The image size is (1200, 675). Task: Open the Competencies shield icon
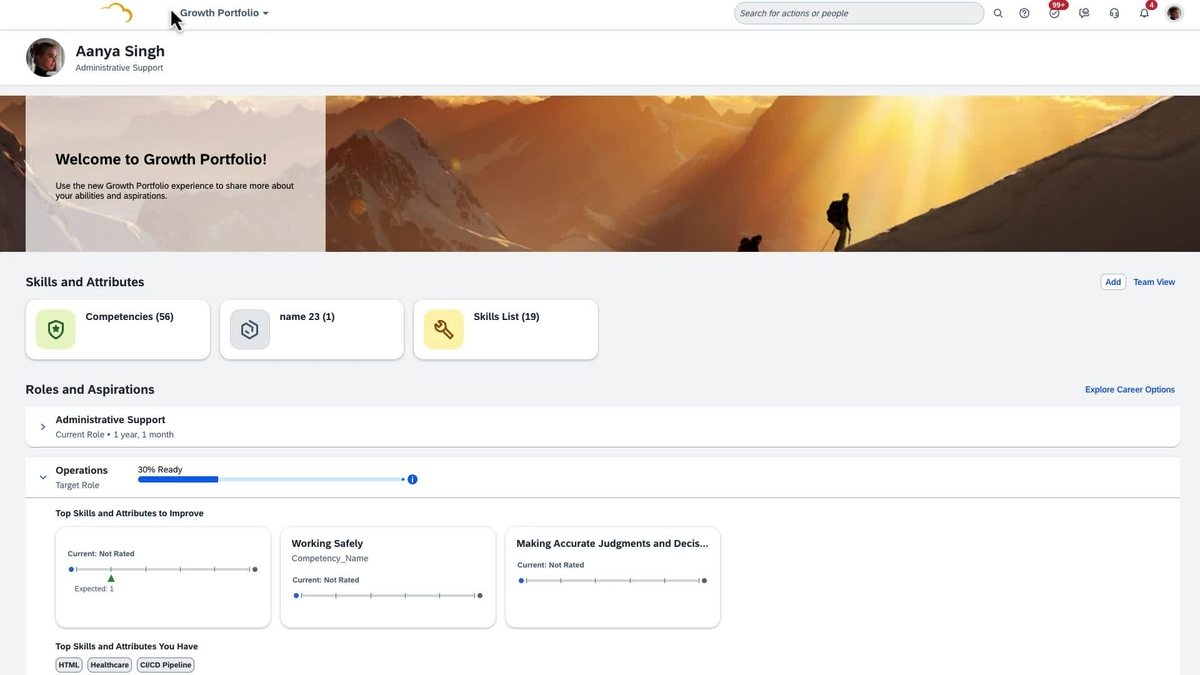[54, 328]
